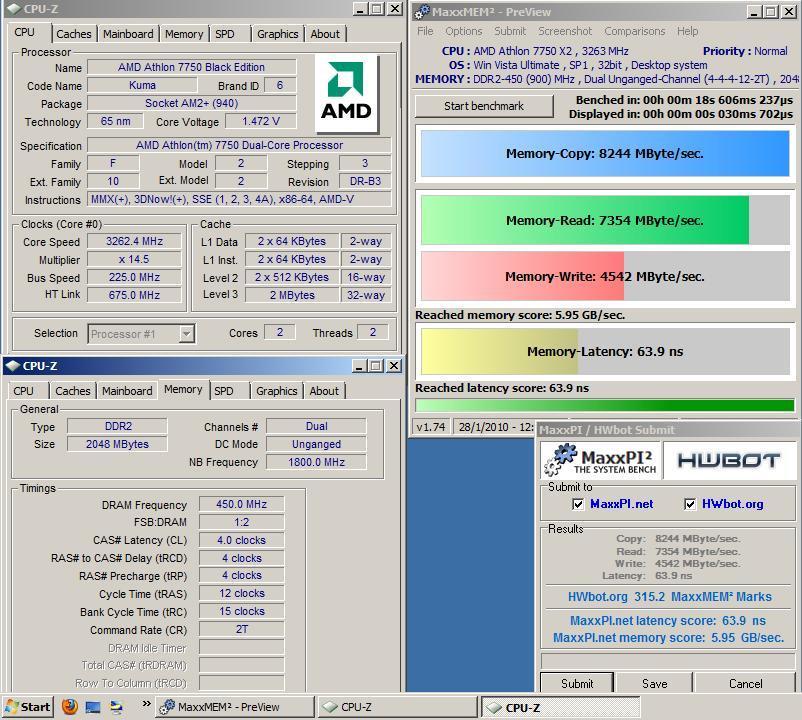Click the Core Speed 3262.4 MHz value

pyautogui.click(x=134, y=241)
